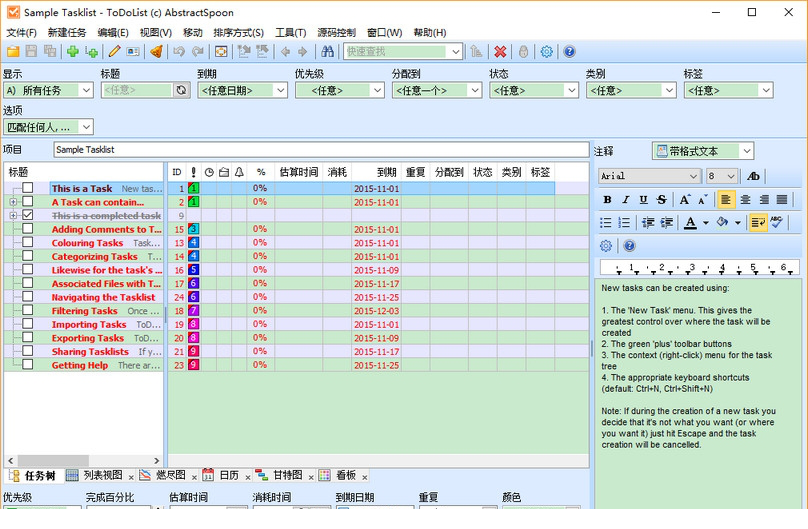808x529 pixels.
Task: Tick checkbox for 'Adding Comments to T...'
Action: coord(28,228)
